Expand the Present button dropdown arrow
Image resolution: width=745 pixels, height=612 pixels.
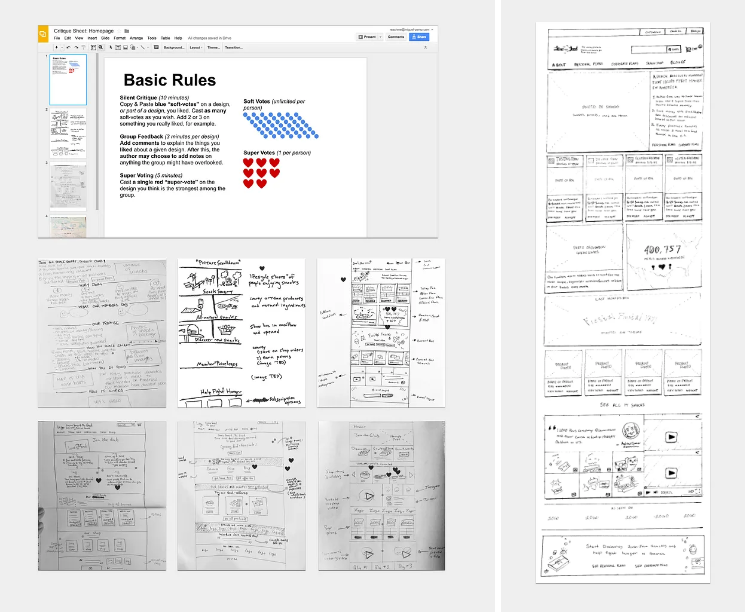381,36
